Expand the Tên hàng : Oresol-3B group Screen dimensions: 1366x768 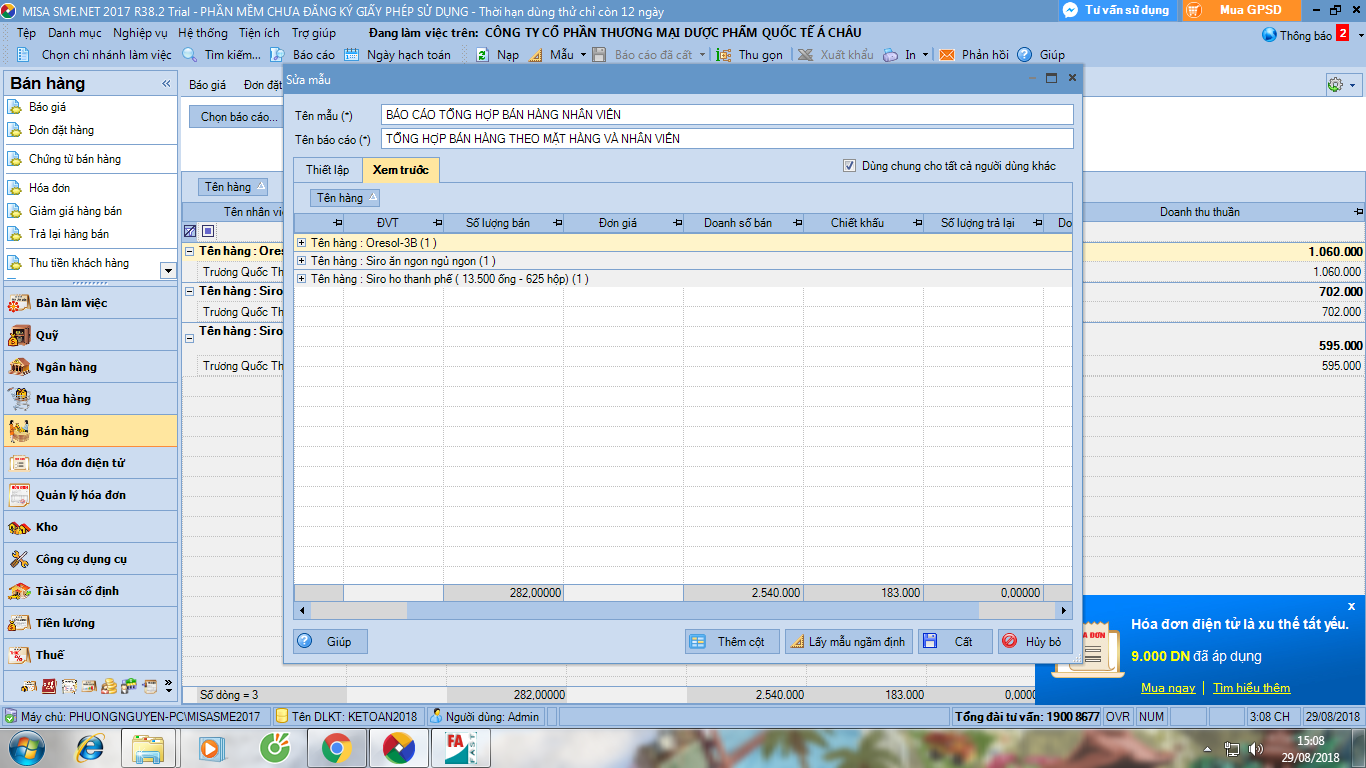(x=302, y=243)
